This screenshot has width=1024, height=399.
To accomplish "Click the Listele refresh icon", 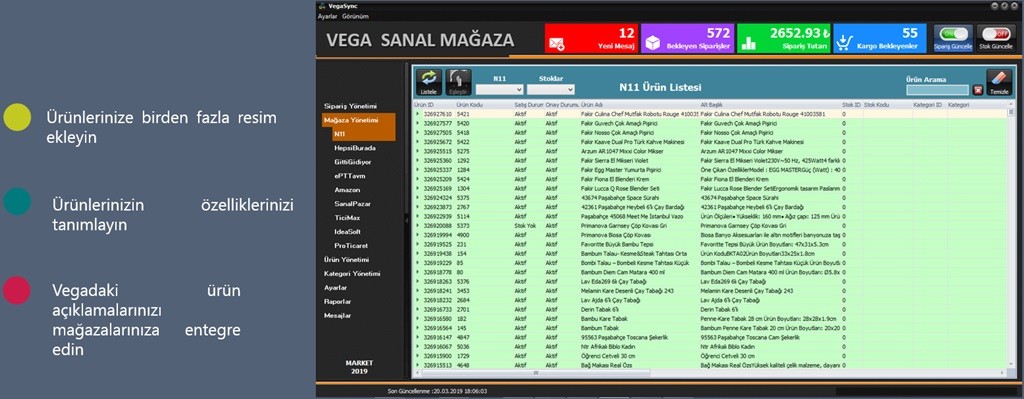I will tap(428, 82).
